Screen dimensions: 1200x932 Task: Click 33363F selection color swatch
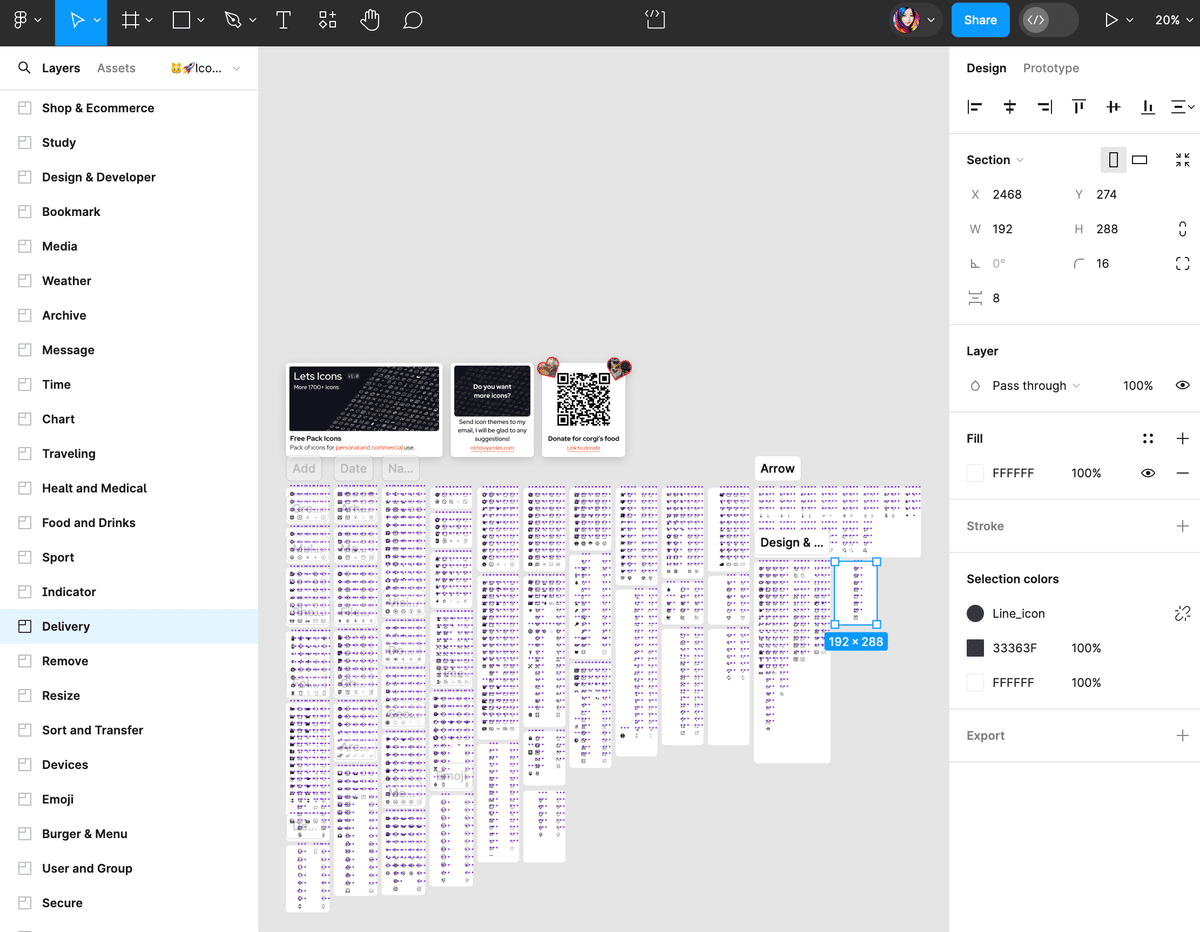[975, 648]
